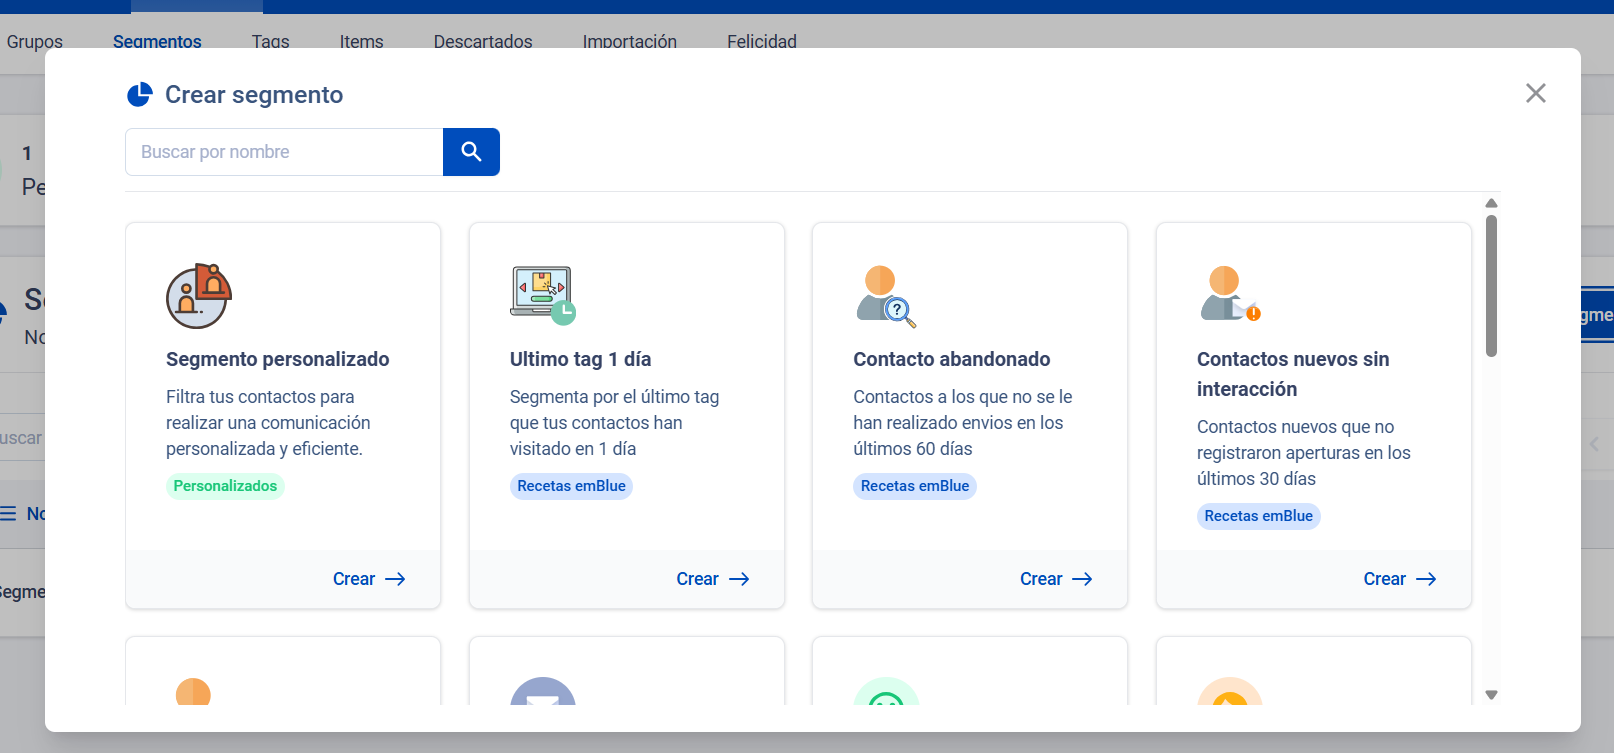Screen dimensions: 1614x753
Task: Create a Segmento personalizado segment
Action: click(x=368, y=579)
